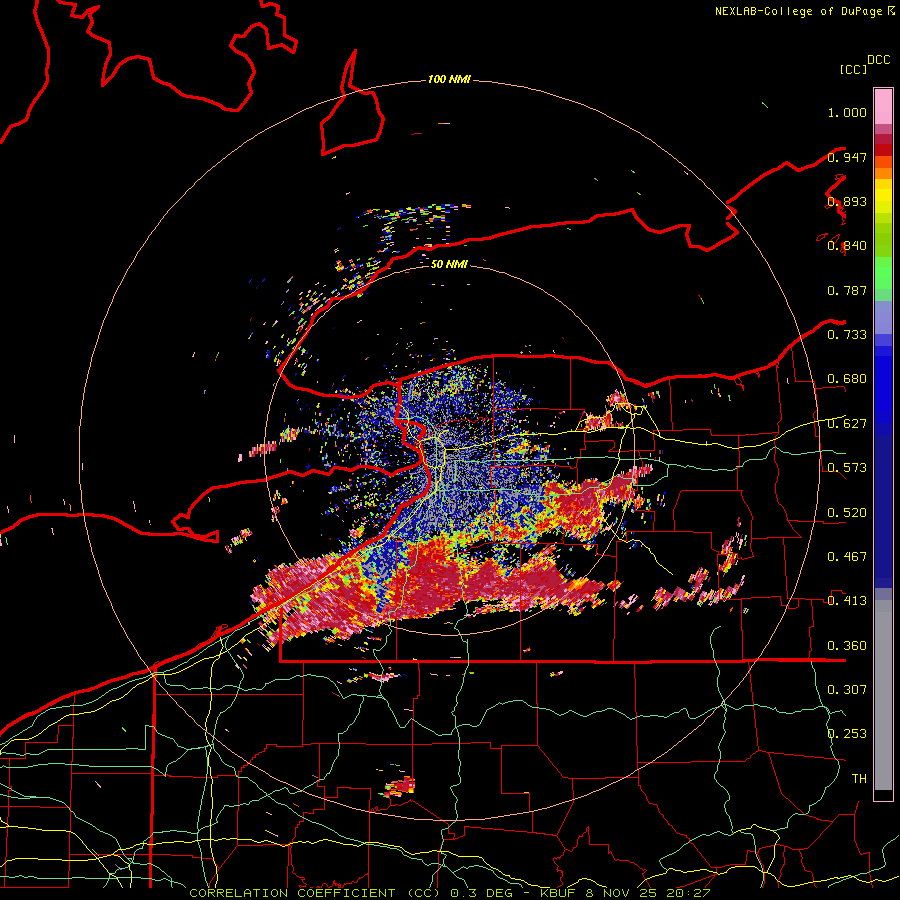Click the 100 NMI range ring label

[x=449, y=79]
